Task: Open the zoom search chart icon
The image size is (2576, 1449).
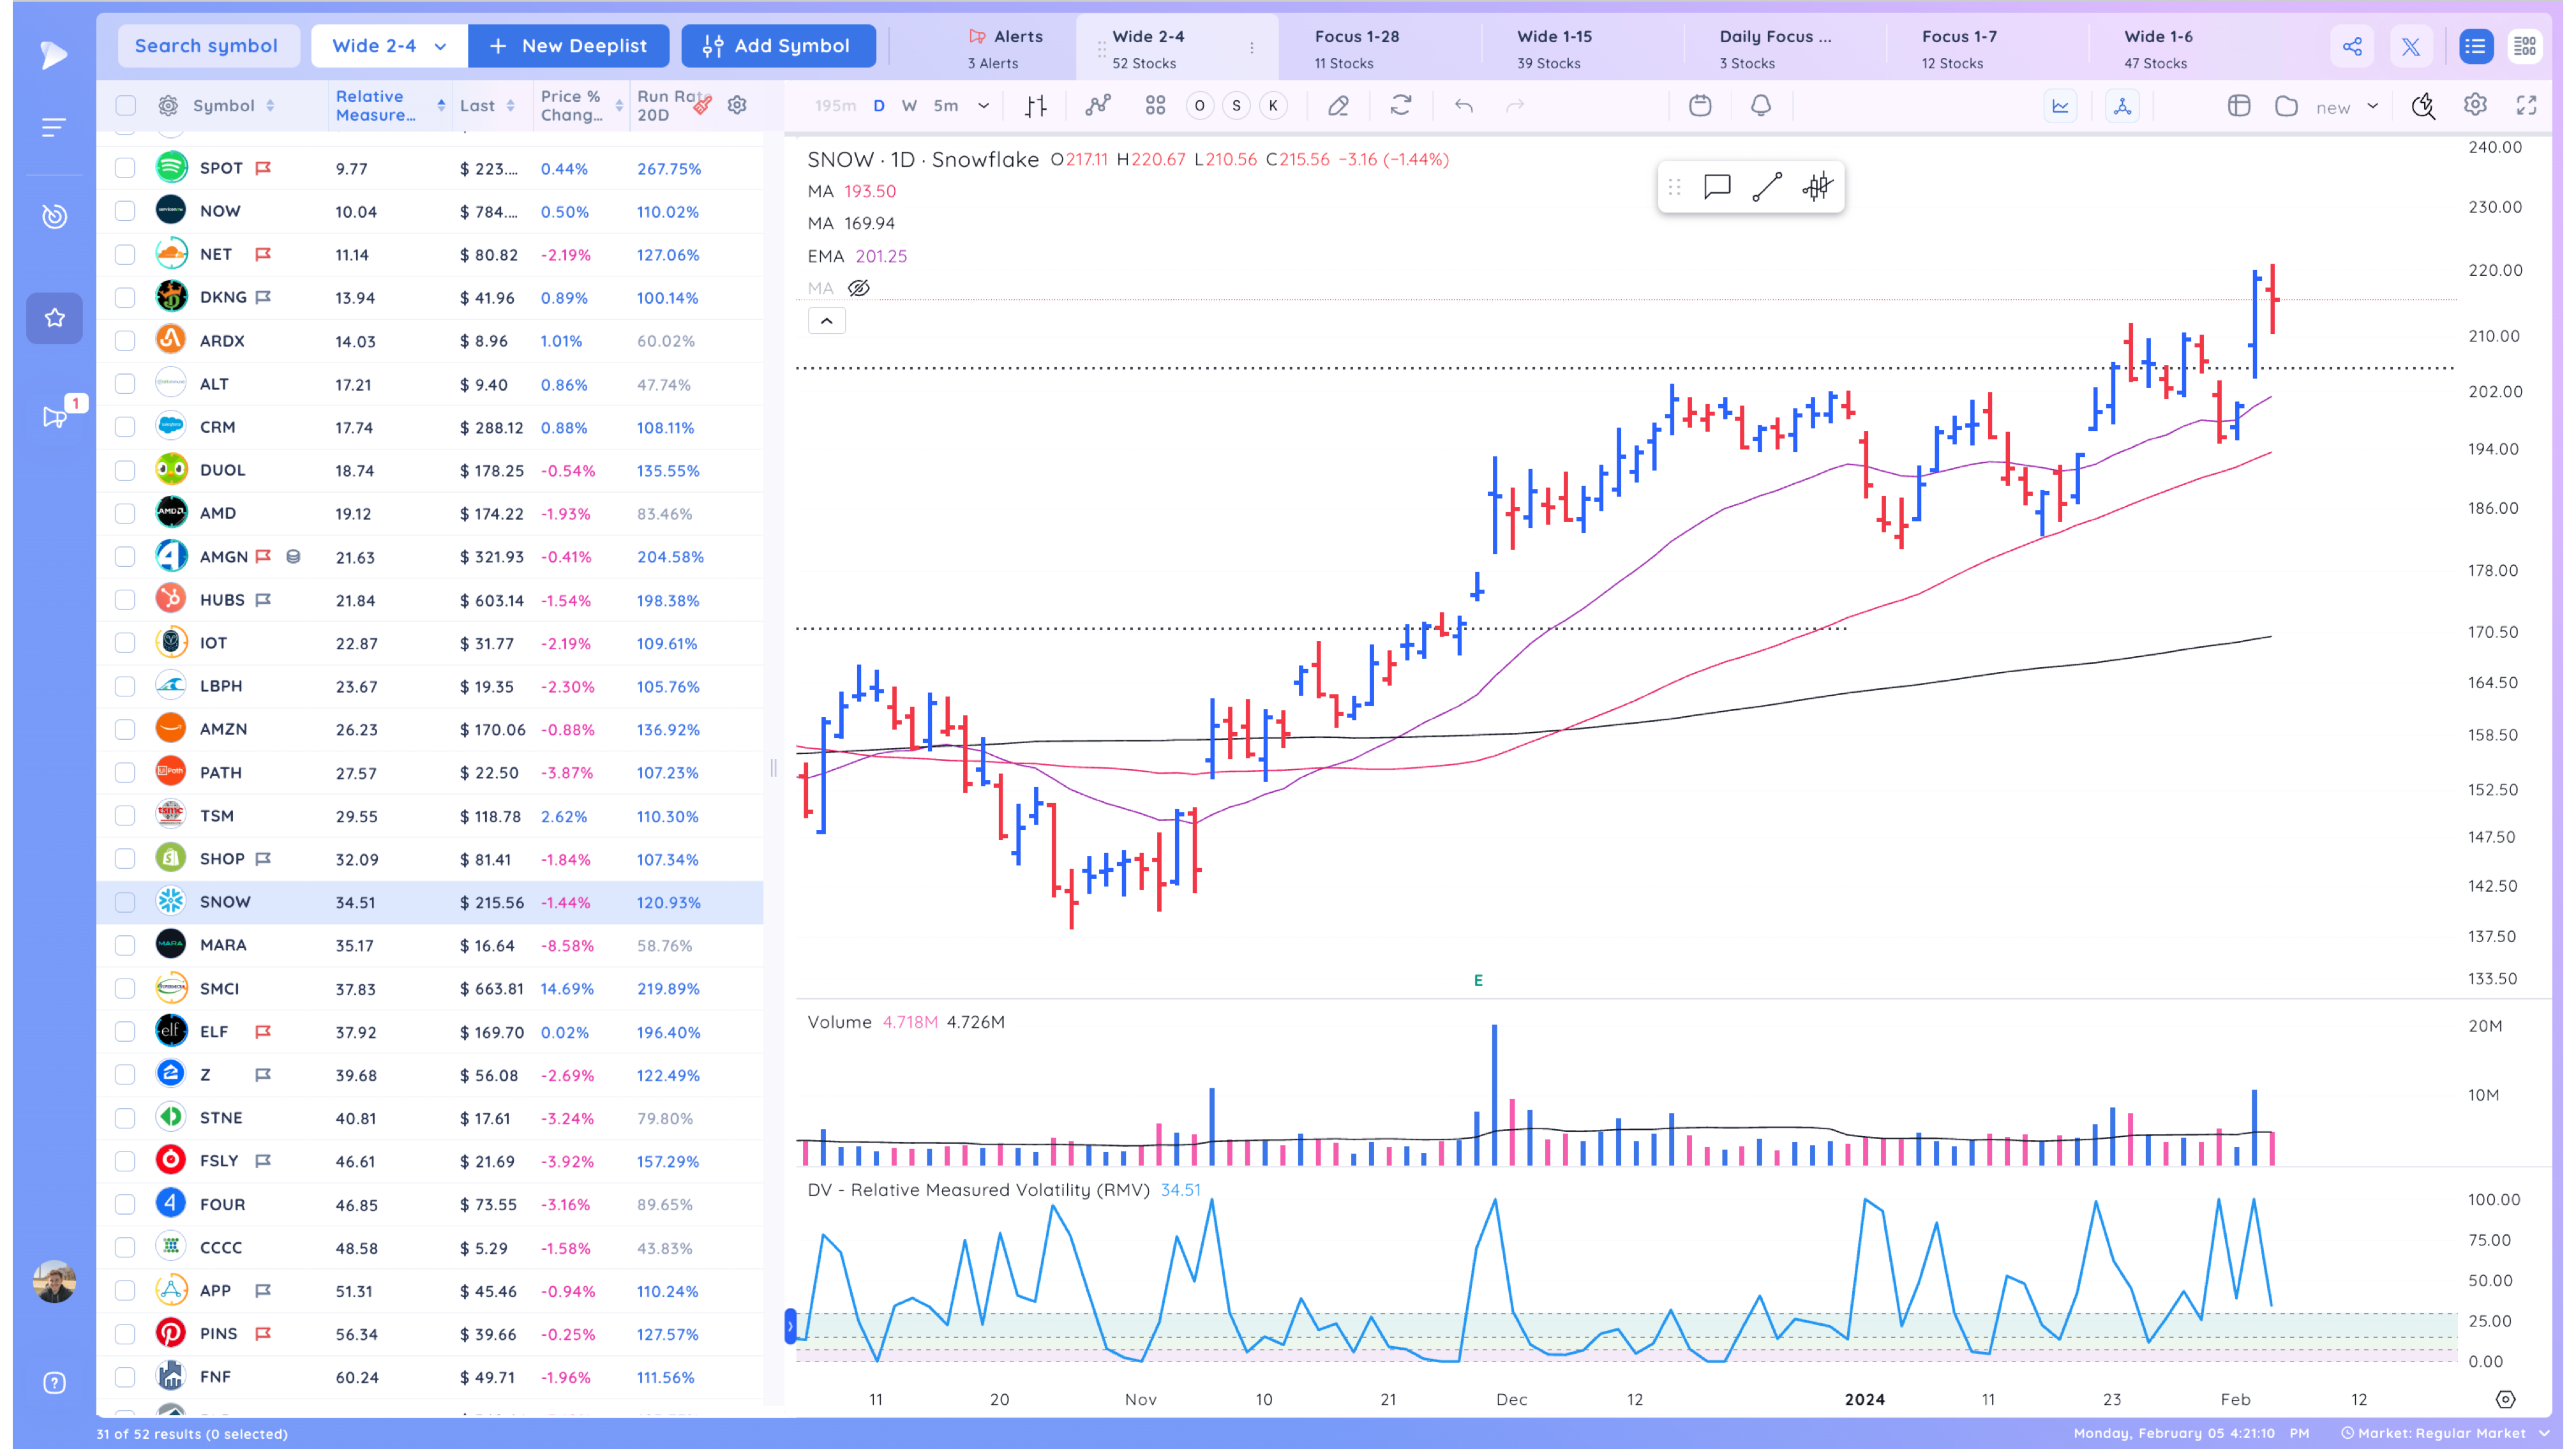Action: pos(2423,106)
